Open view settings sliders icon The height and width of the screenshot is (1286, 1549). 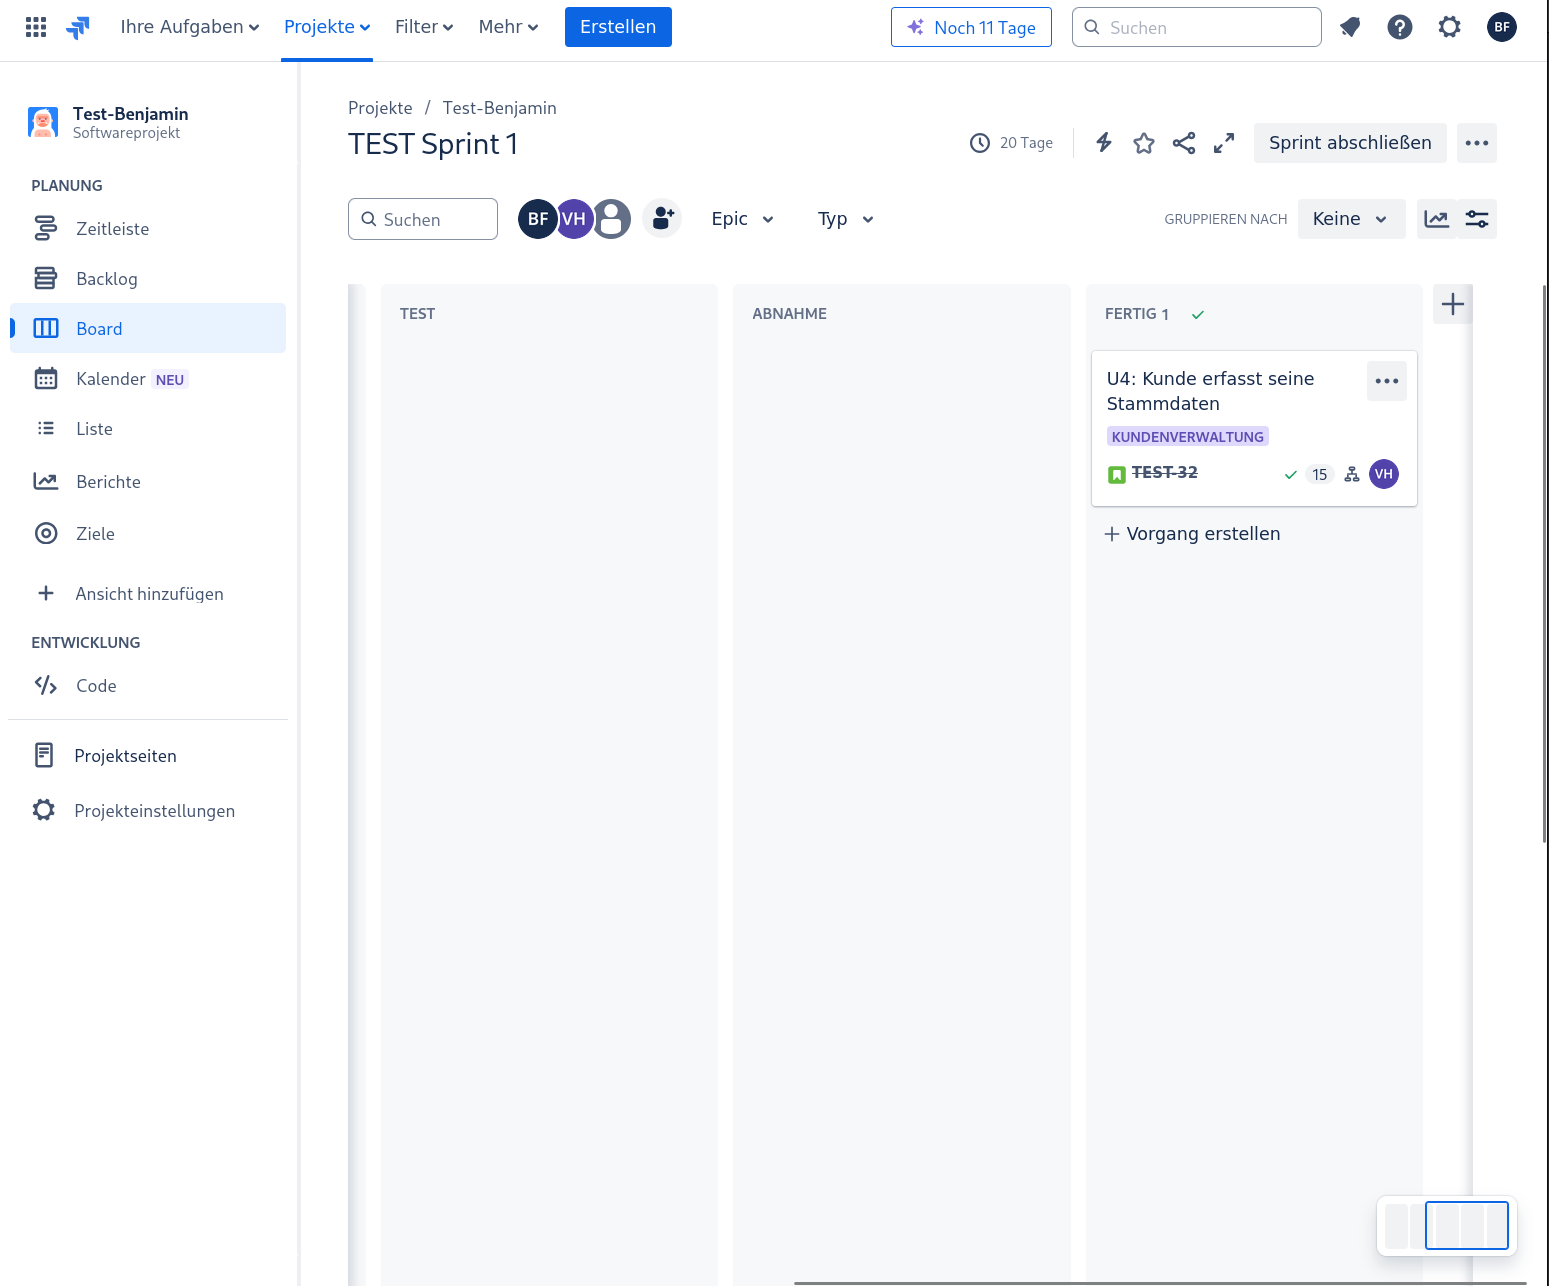pyautogui.click(x=1477, y=219)
